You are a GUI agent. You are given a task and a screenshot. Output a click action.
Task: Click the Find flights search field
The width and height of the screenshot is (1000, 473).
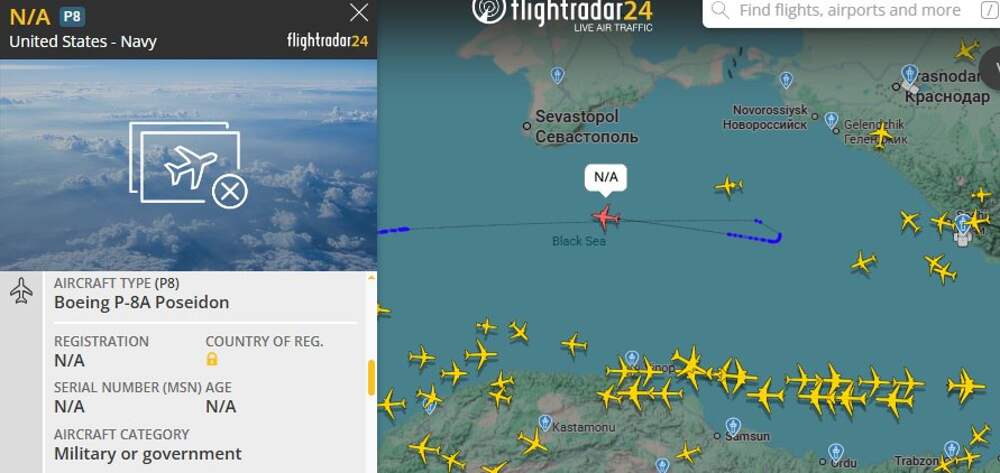click(x=850, y=11)
